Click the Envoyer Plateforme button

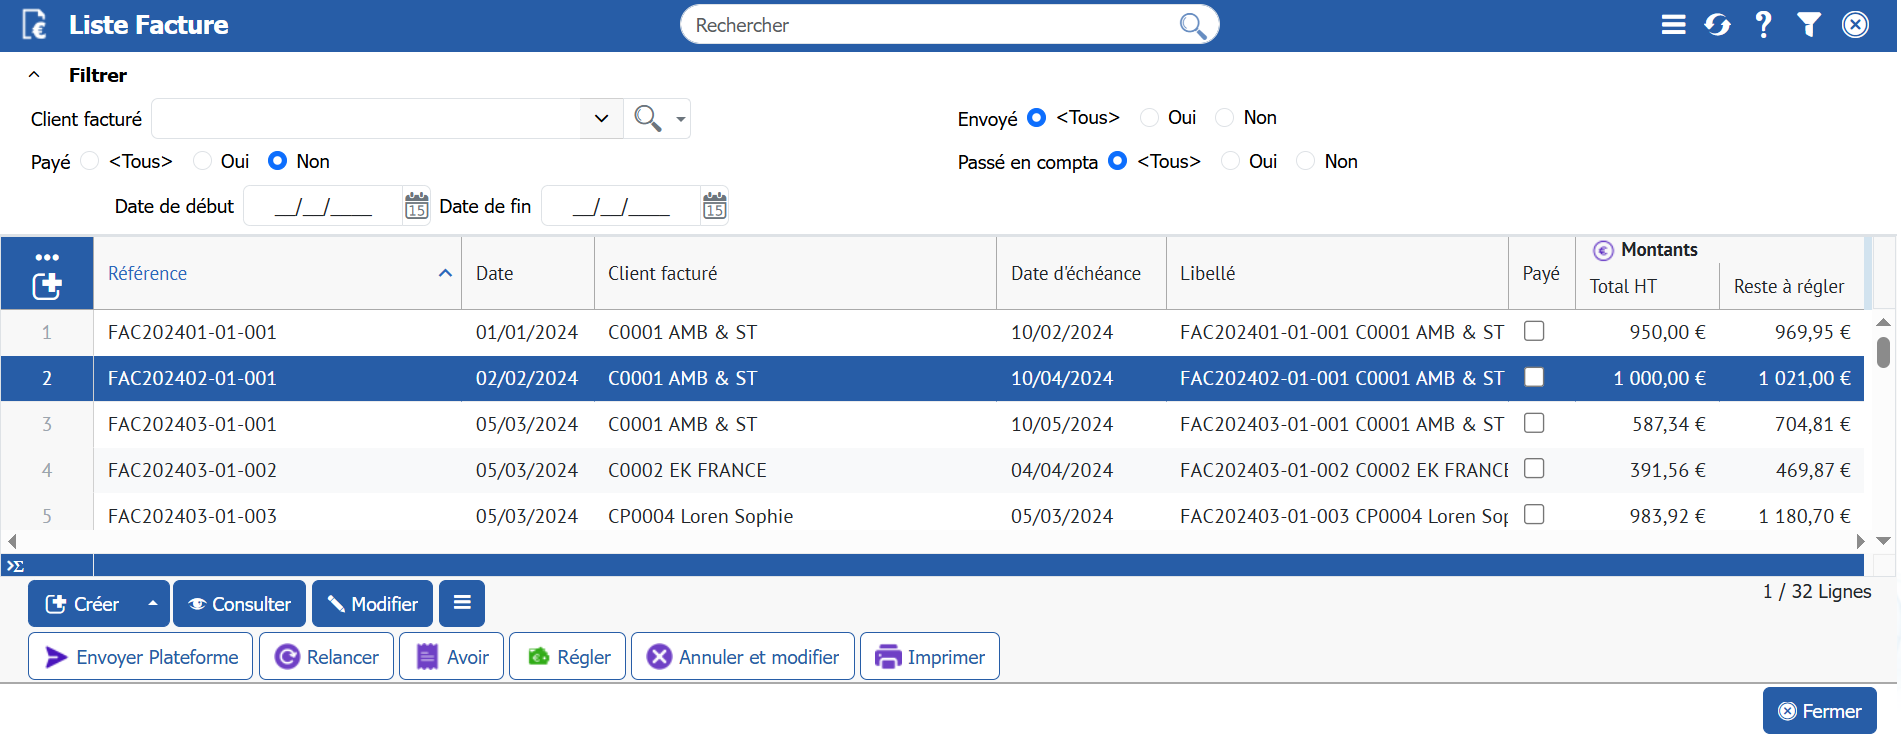pyautogui.click(x=141, y=657)
